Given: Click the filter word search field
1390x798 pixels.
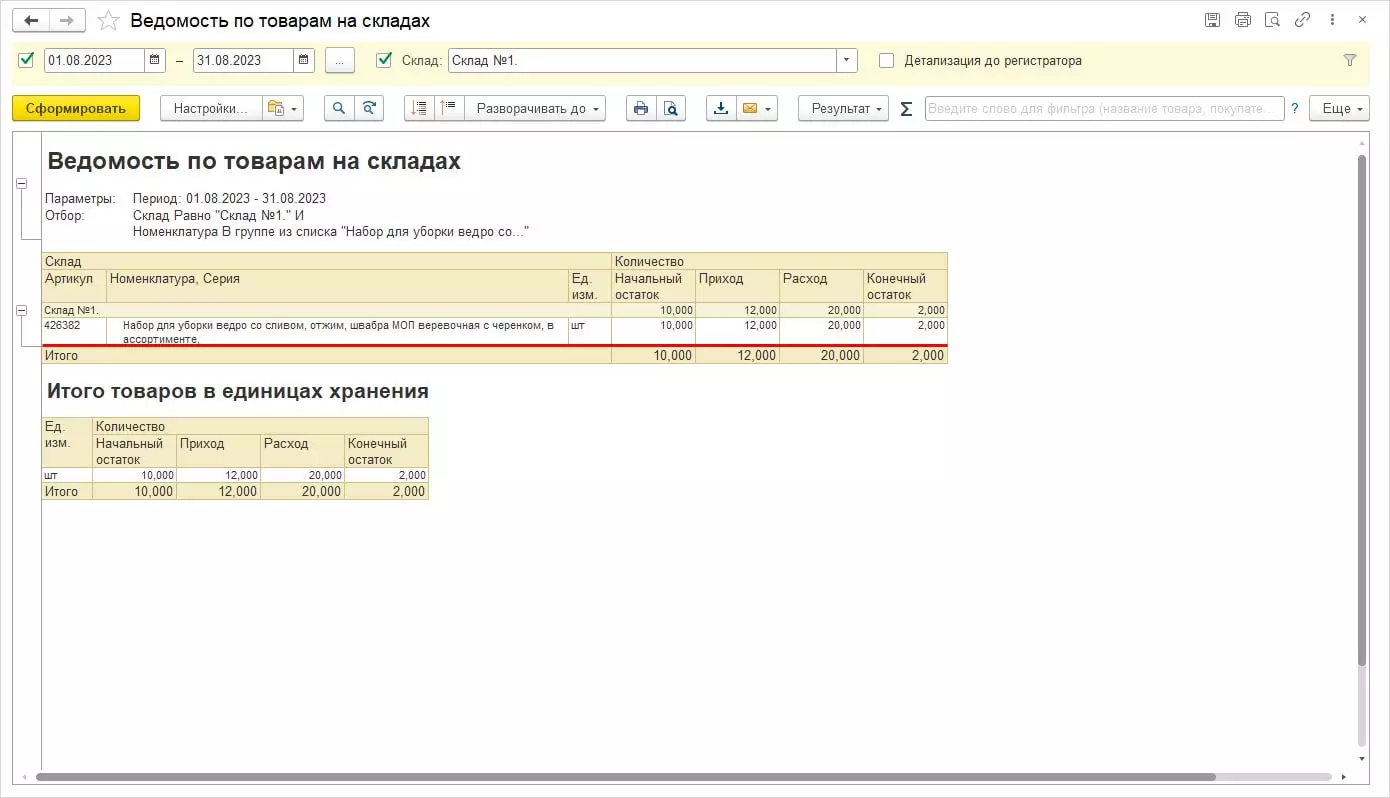Looking at the screenshot, I should 1104,108.
